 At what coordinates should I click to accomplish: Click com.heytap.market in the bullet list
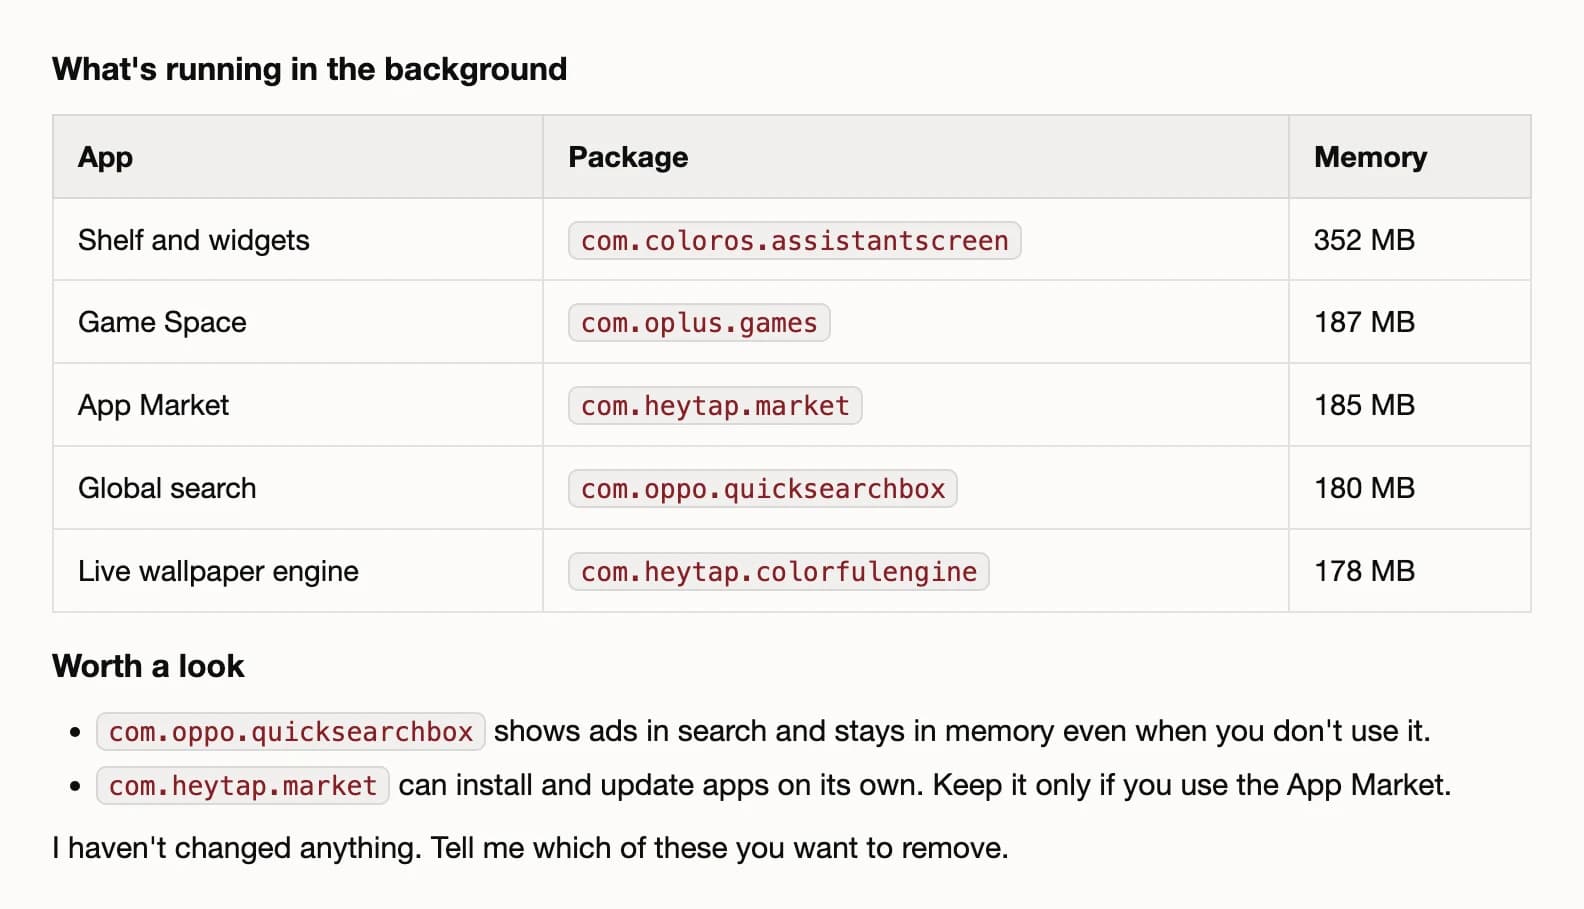[x=243, y=786]
